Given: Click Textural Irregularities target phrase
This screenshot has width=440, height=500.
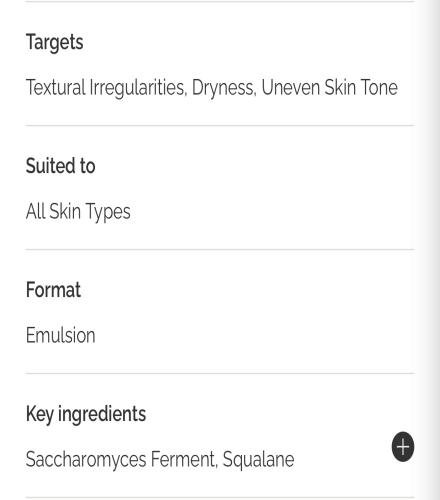Looking at the screenshot, I should [106, 88].
